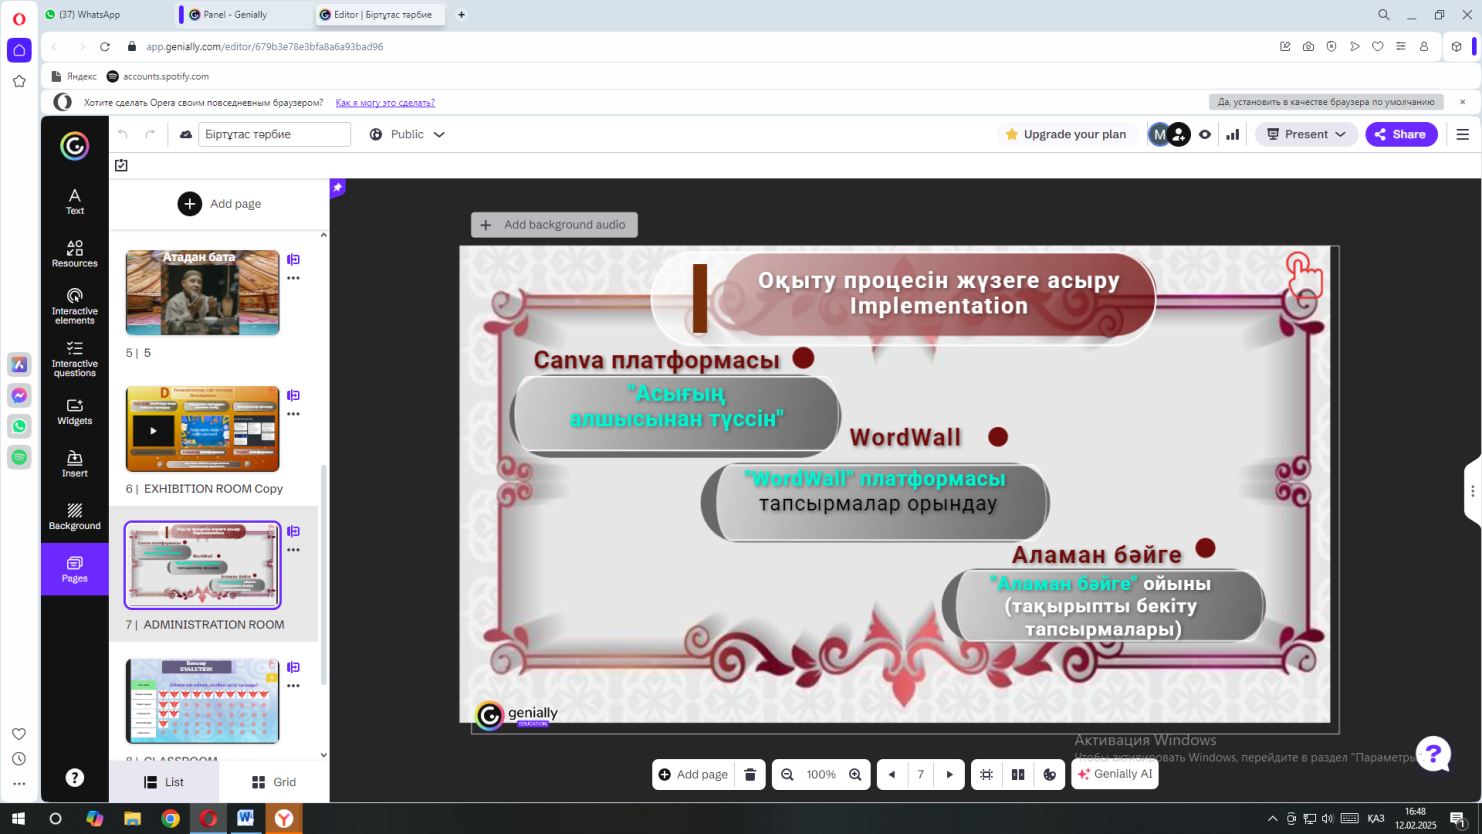Click Add page in bottom toolbar

tap(693, 774)
